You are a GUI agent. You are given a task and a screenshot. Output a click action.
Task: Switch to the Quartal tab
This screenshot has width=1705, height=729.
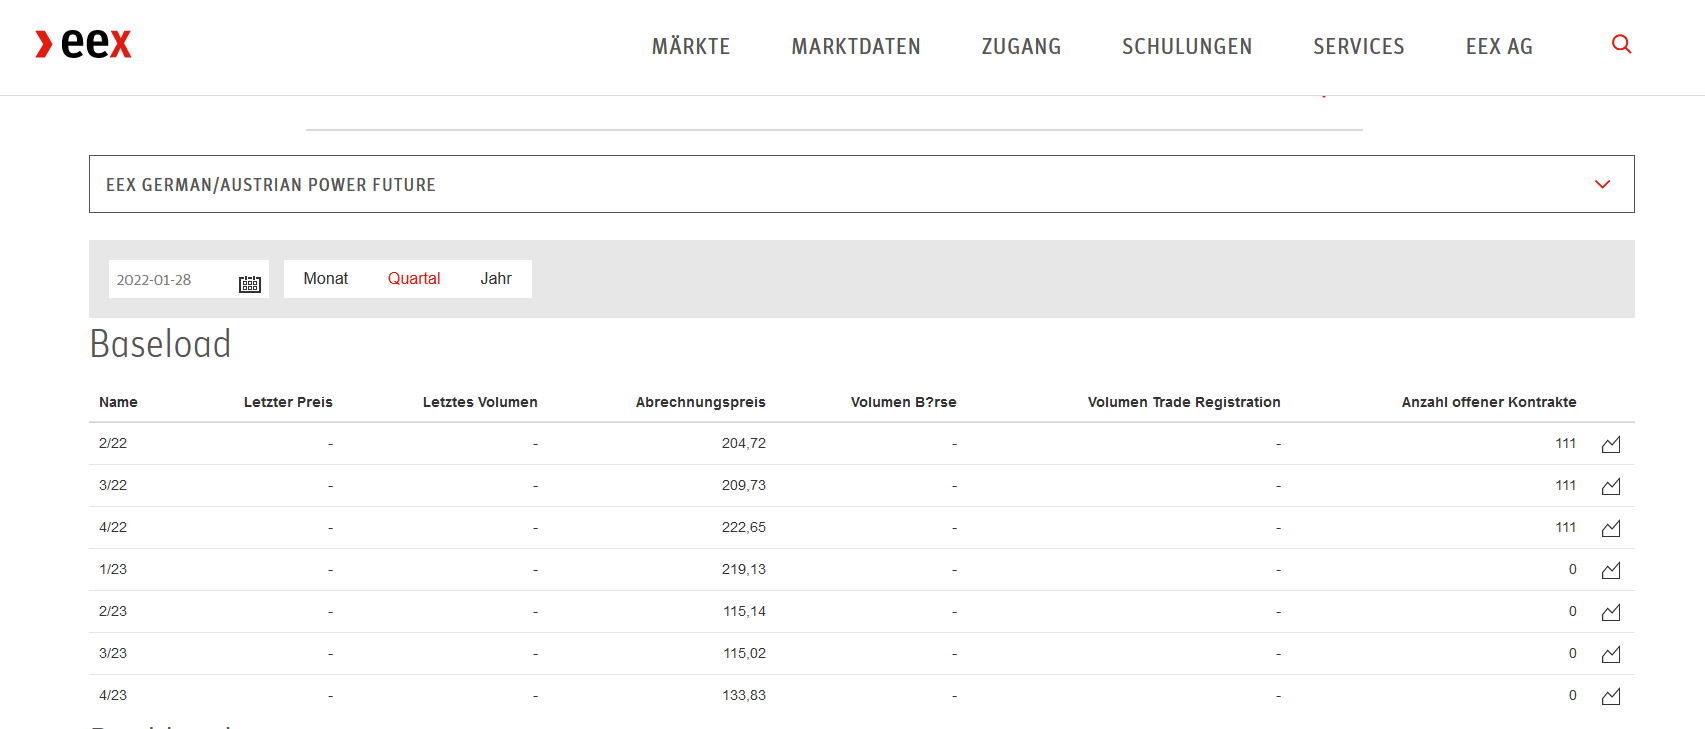(x=414, y=279)
